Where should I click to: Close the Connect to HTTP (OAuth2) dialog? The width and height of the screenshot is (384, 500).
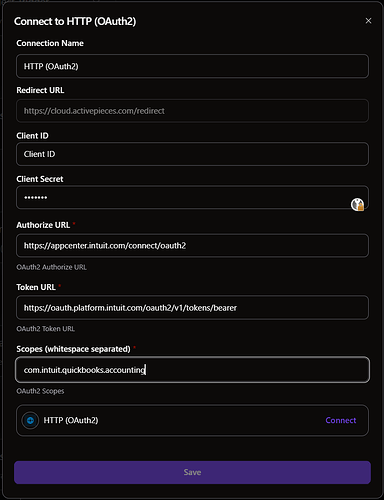(x=368, y=21)
